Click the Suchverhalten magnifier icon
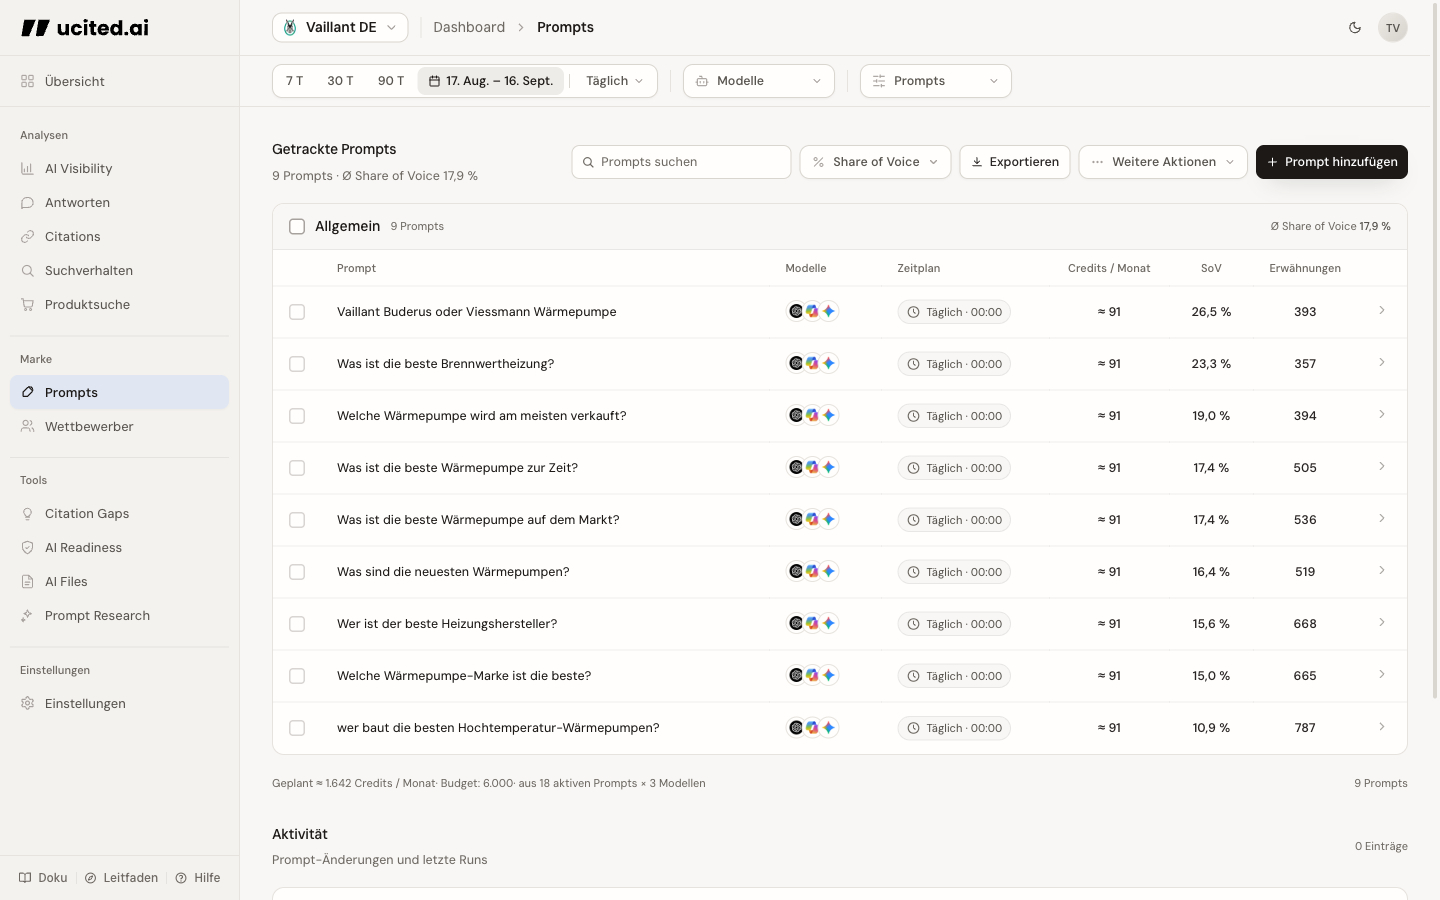This screenshot has height=900, width=1440. [27, 271]
